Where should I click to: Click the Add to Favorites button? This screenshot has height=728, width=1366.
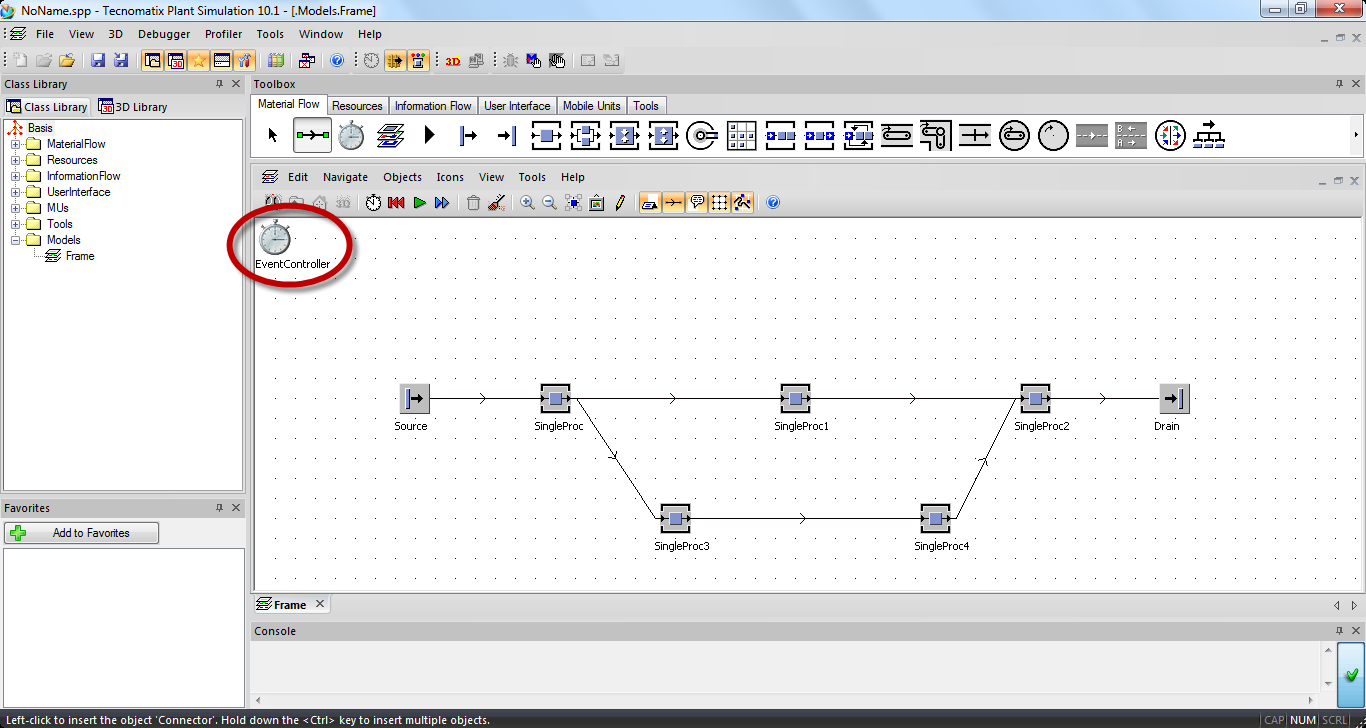[x=81, y=533]
